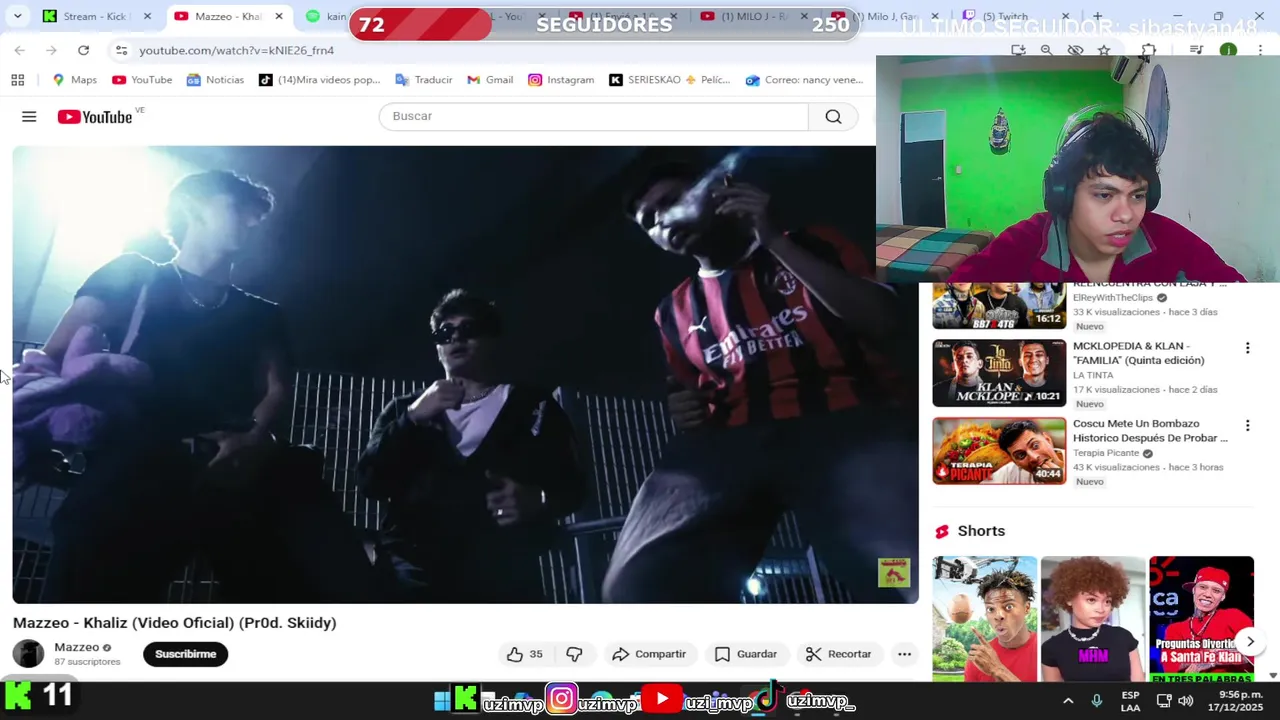Open the YouTube guide hamburger menu

pos(29,117)
